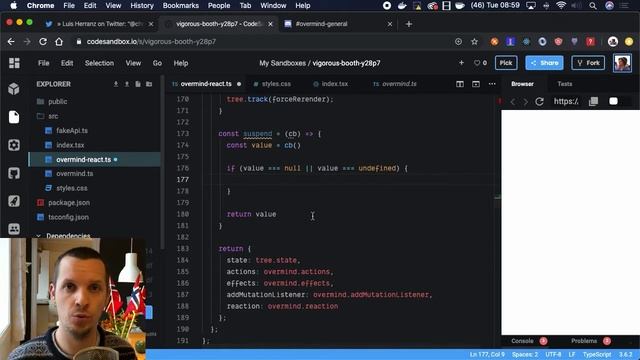
Task: Open a new Chrome tab
Action: coord(409,24)
